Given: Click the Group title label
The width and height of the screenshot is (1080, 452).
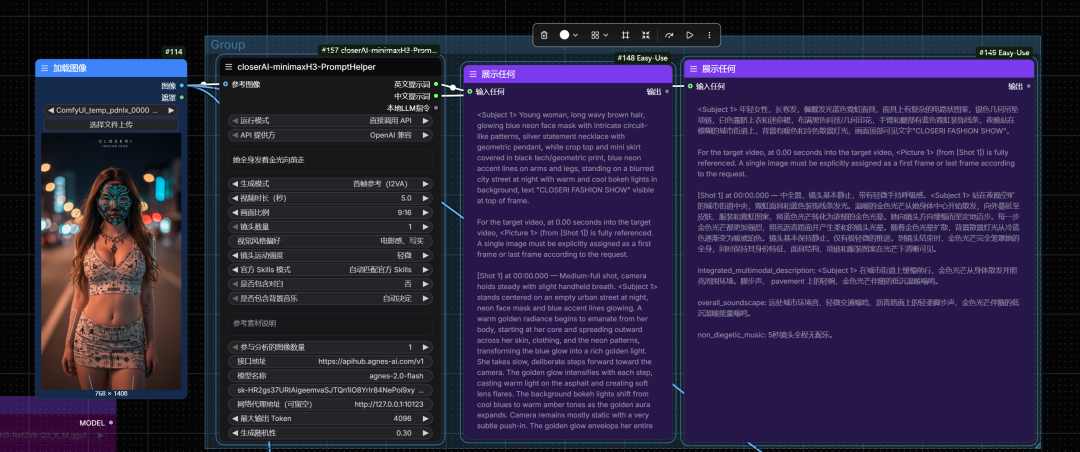Looking at the screenshot, I should (227, 45).
